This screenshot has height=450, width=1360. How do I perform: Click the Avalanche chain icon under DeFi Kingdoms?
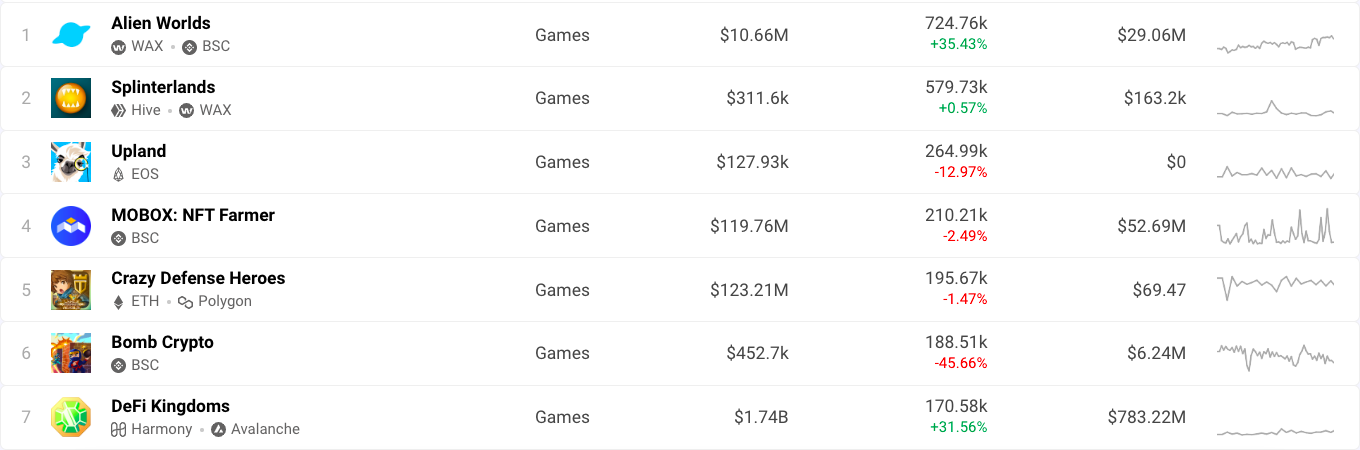[218, 429]
